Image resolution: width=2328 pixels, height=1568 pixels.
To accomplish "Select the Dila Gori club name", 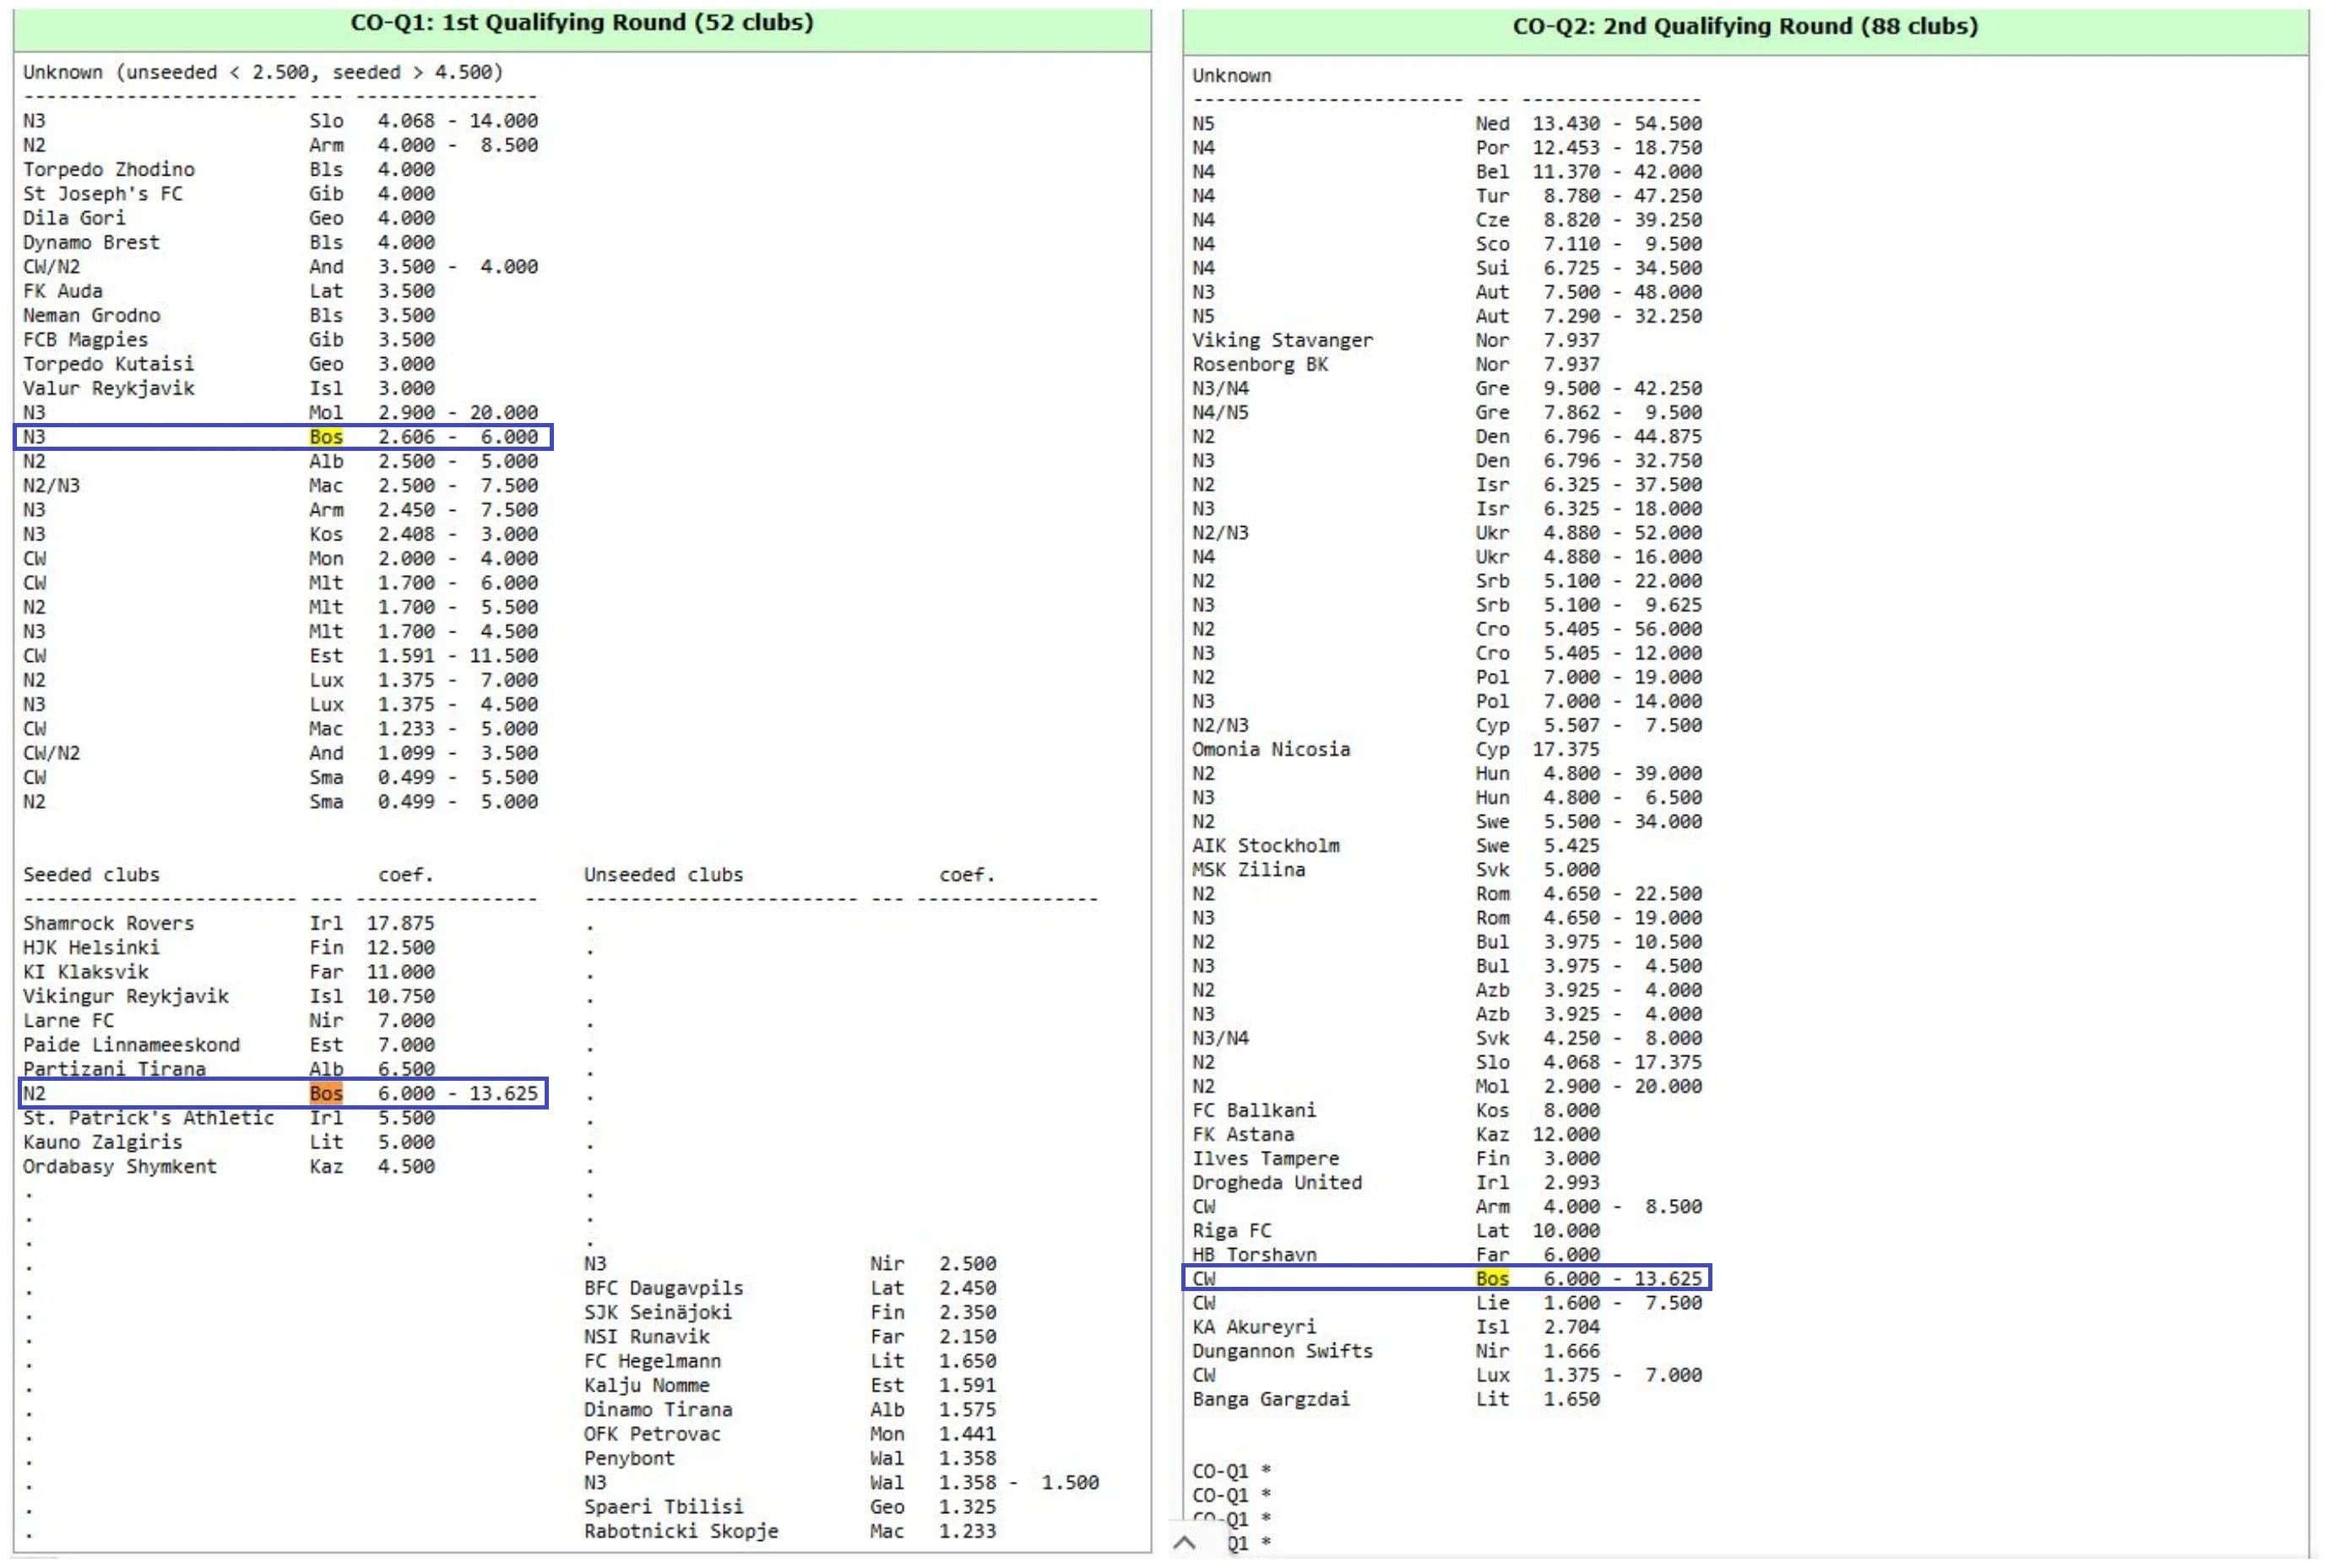I will (74, 218).
